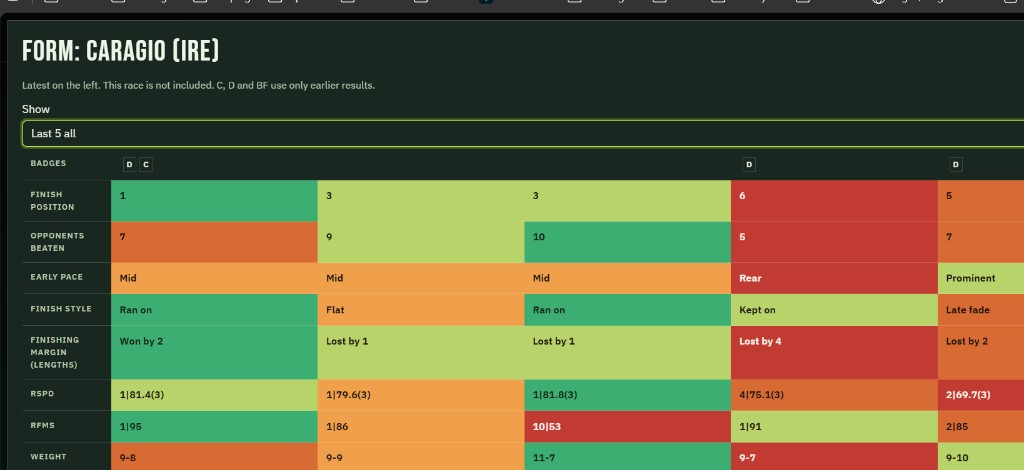Click the Won by 2 margin cell

214,352
